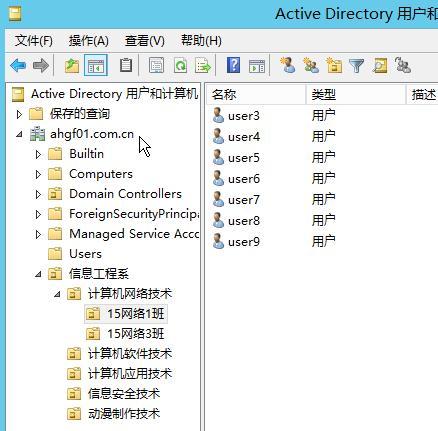This screenshot has height=431, width=438.
Task: Click the Forward arrow toolbar icon
Action: pyautogui.click(x=41, y=65)
